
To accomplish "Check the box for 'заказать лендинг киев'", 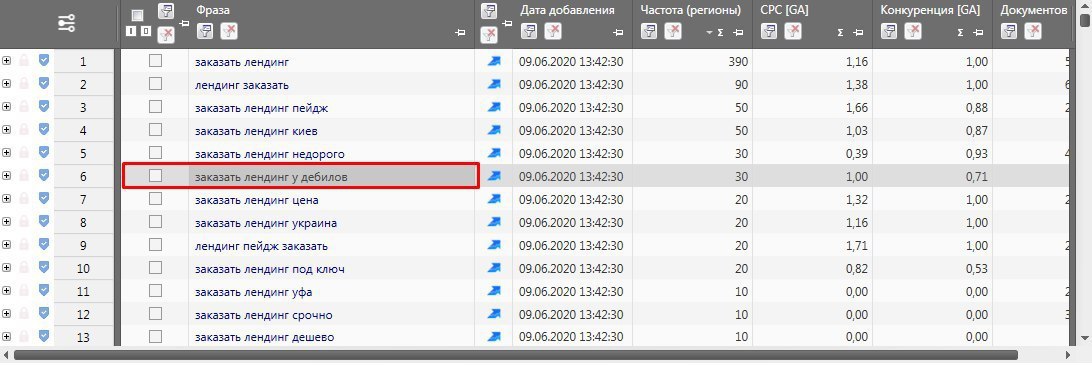I will point(155,129).
